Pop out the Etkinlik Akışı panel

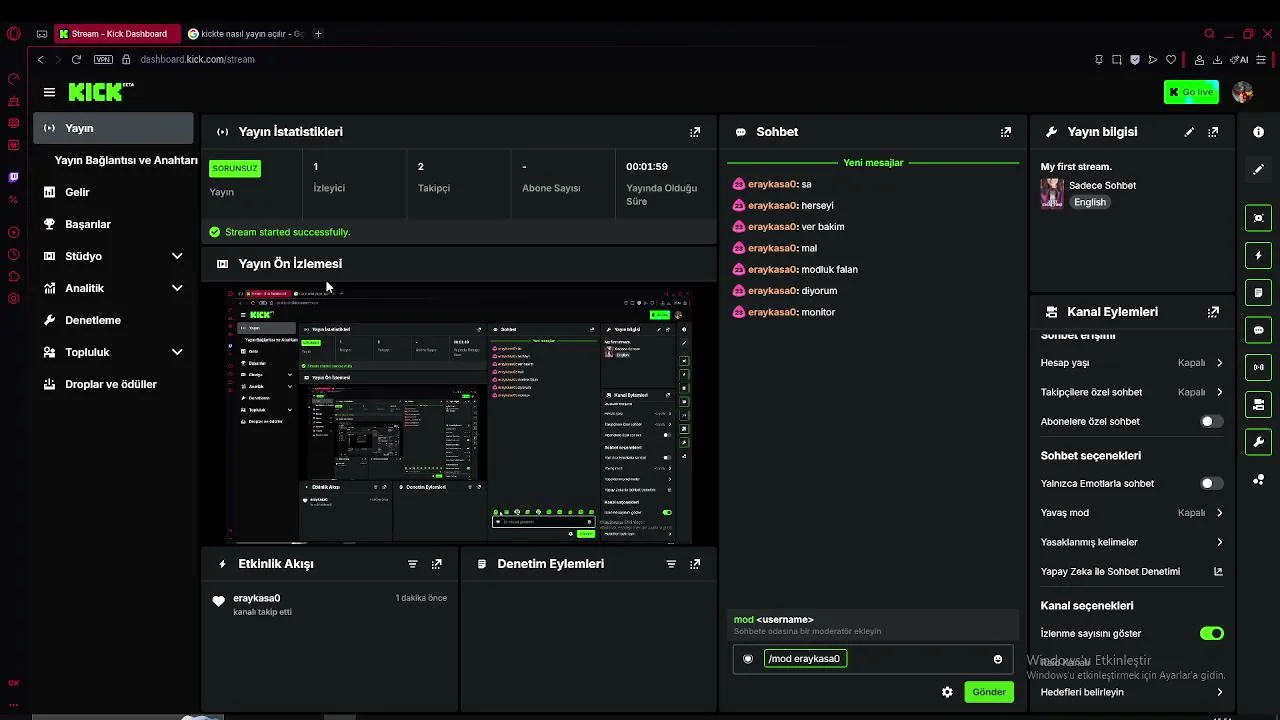tap(436, 564)
